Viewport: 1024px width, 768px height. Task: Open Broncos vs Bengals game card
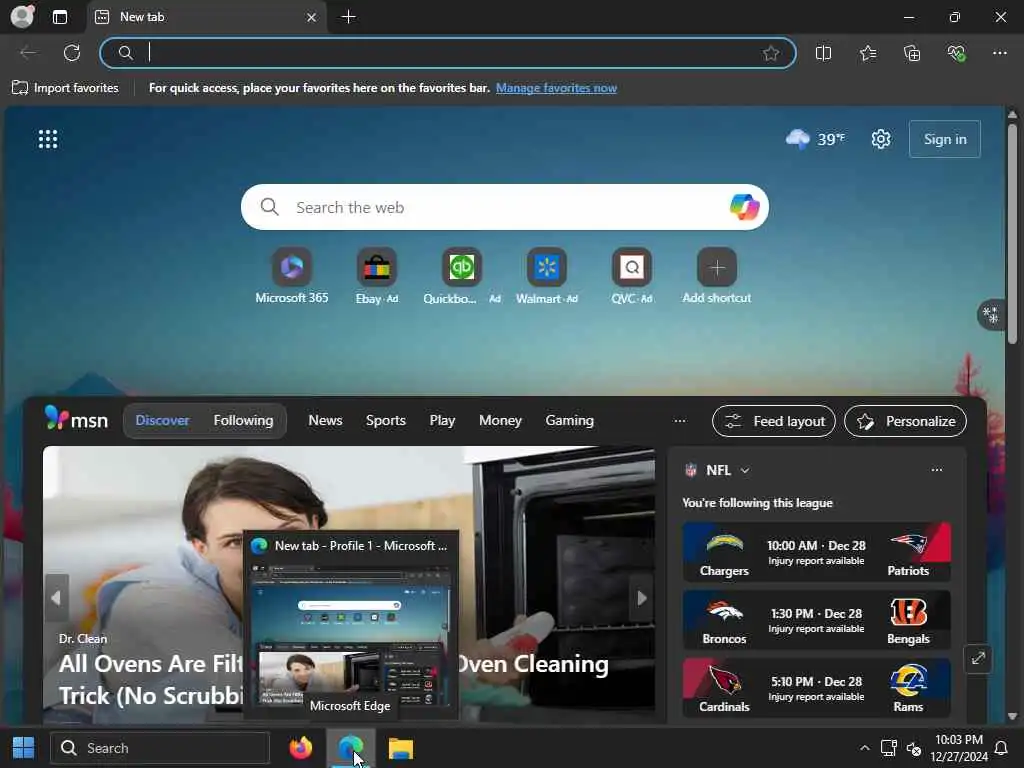coord(816,620)
